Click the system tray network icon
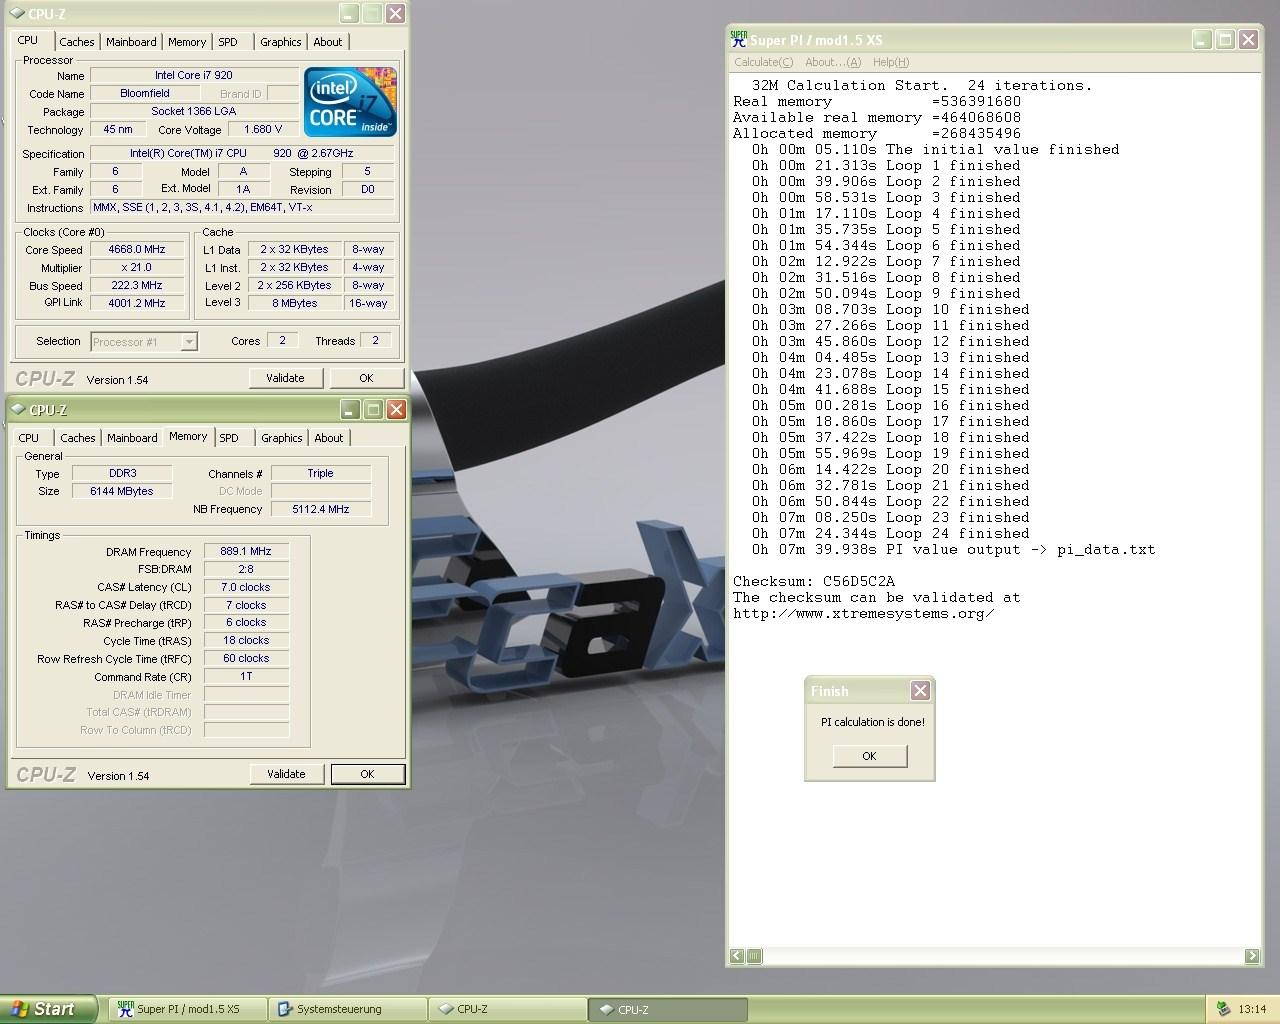The image size is (1280, 1024). point(1223,1009)
